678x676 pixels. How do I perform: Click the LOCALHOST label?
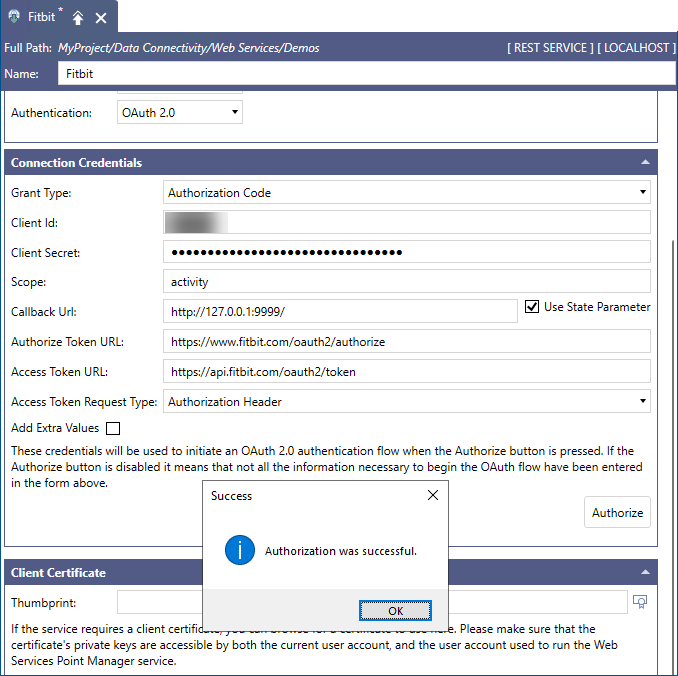pos(636,48)
